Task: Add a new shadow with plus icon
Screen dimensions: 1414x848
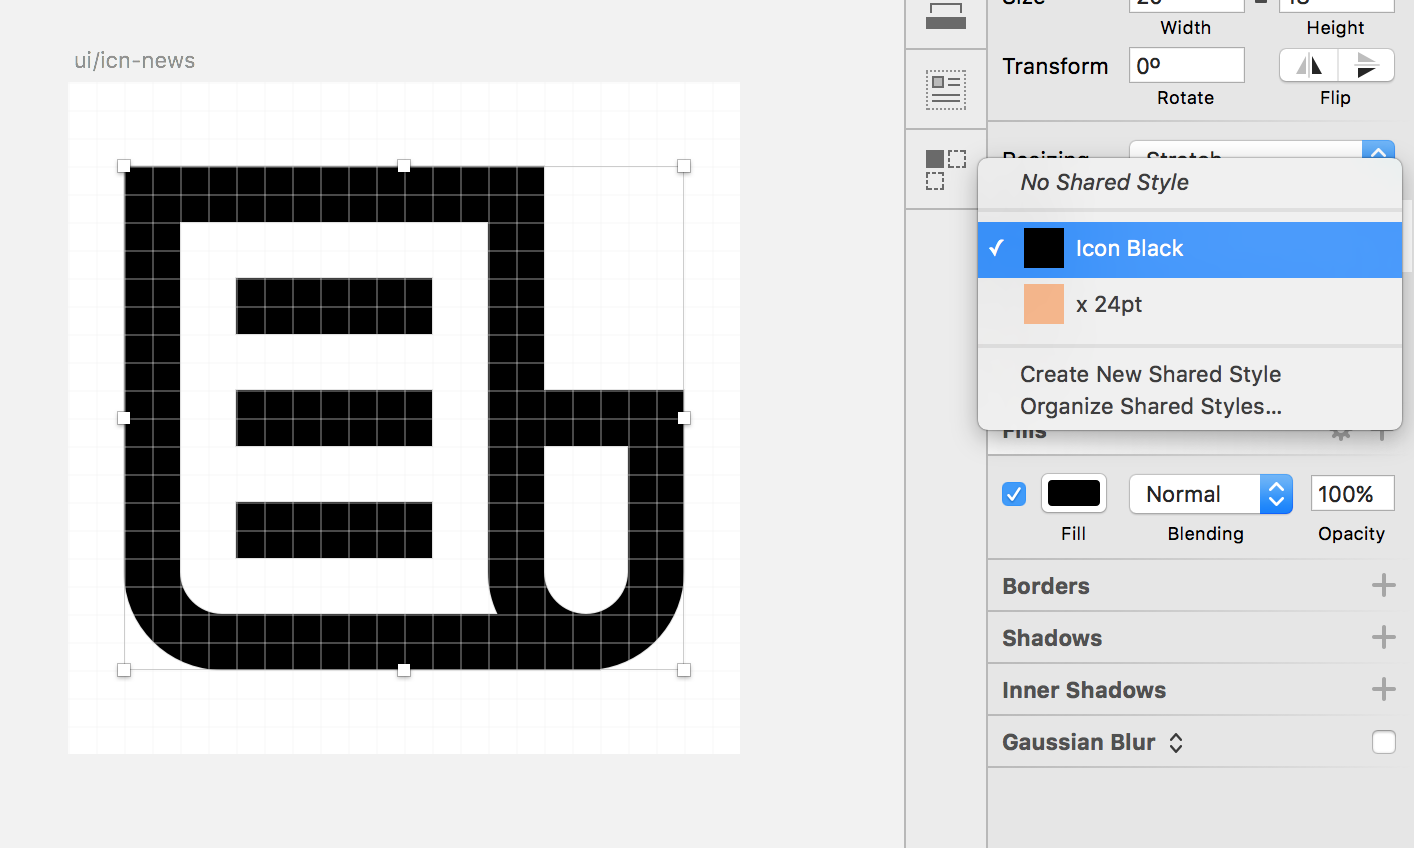Action: pyautogui.click(x=1383, y=637)
